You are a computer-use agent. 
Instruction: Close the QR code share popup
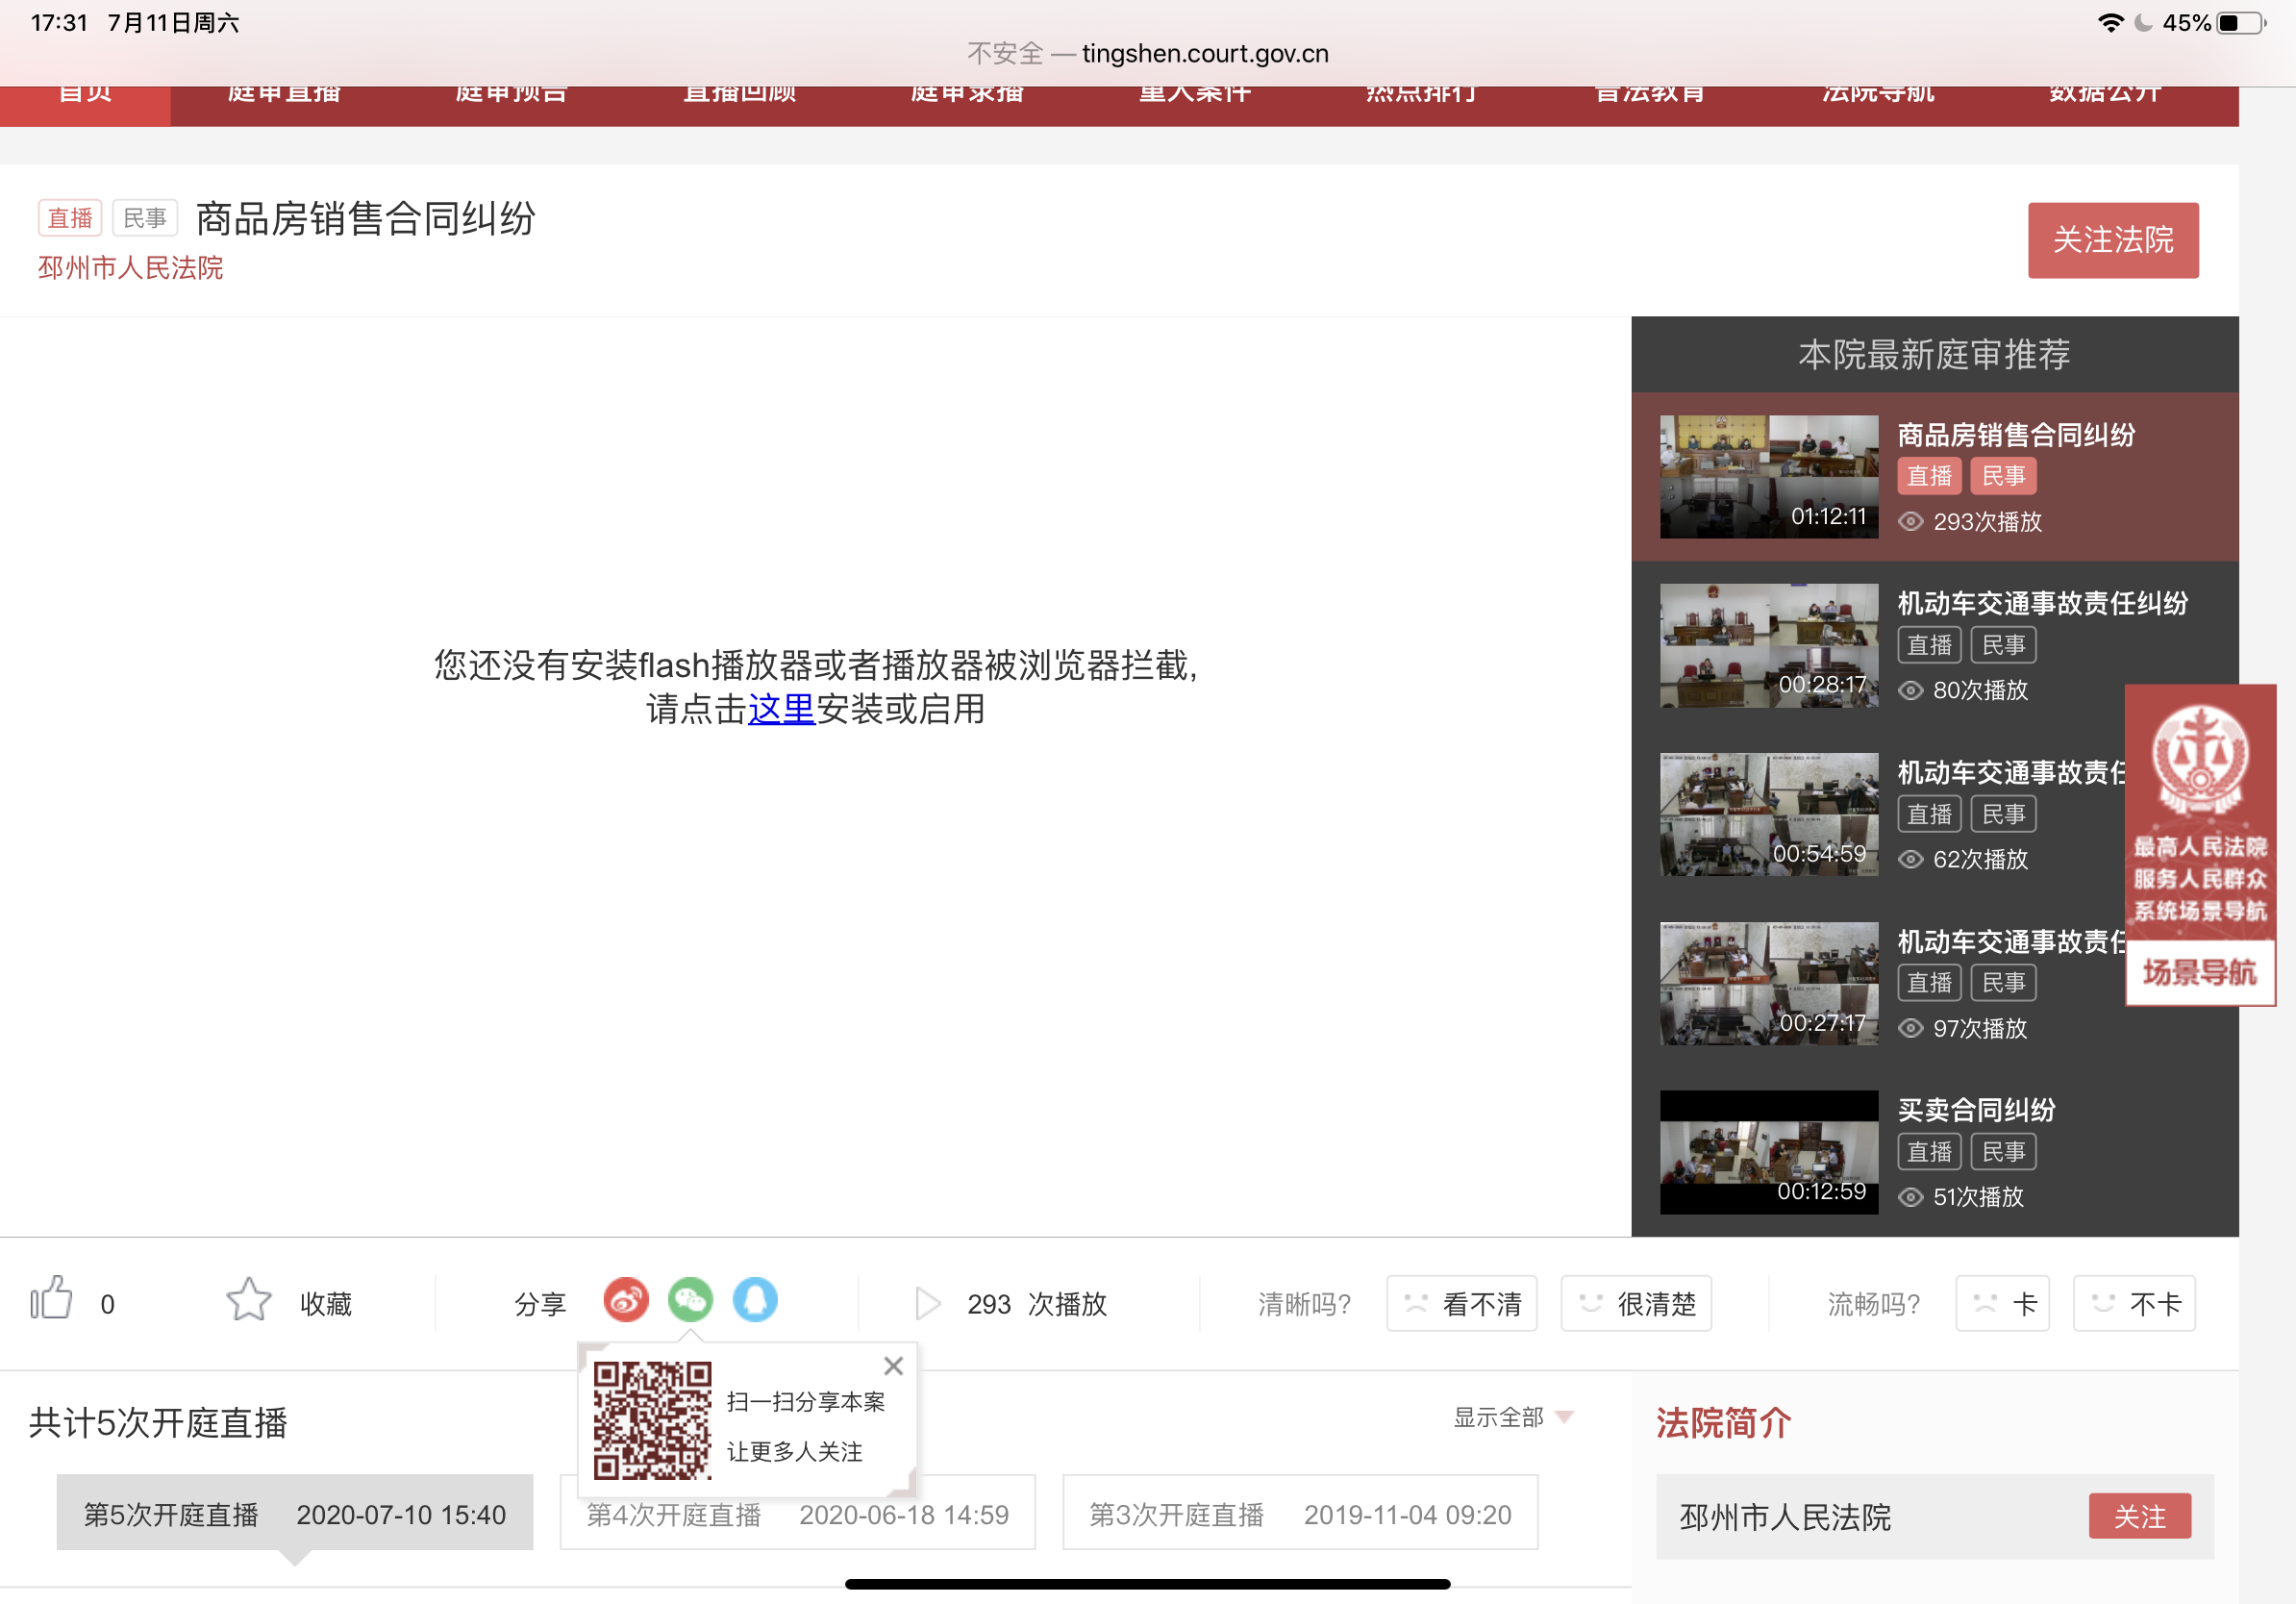tap(893, 1366)
